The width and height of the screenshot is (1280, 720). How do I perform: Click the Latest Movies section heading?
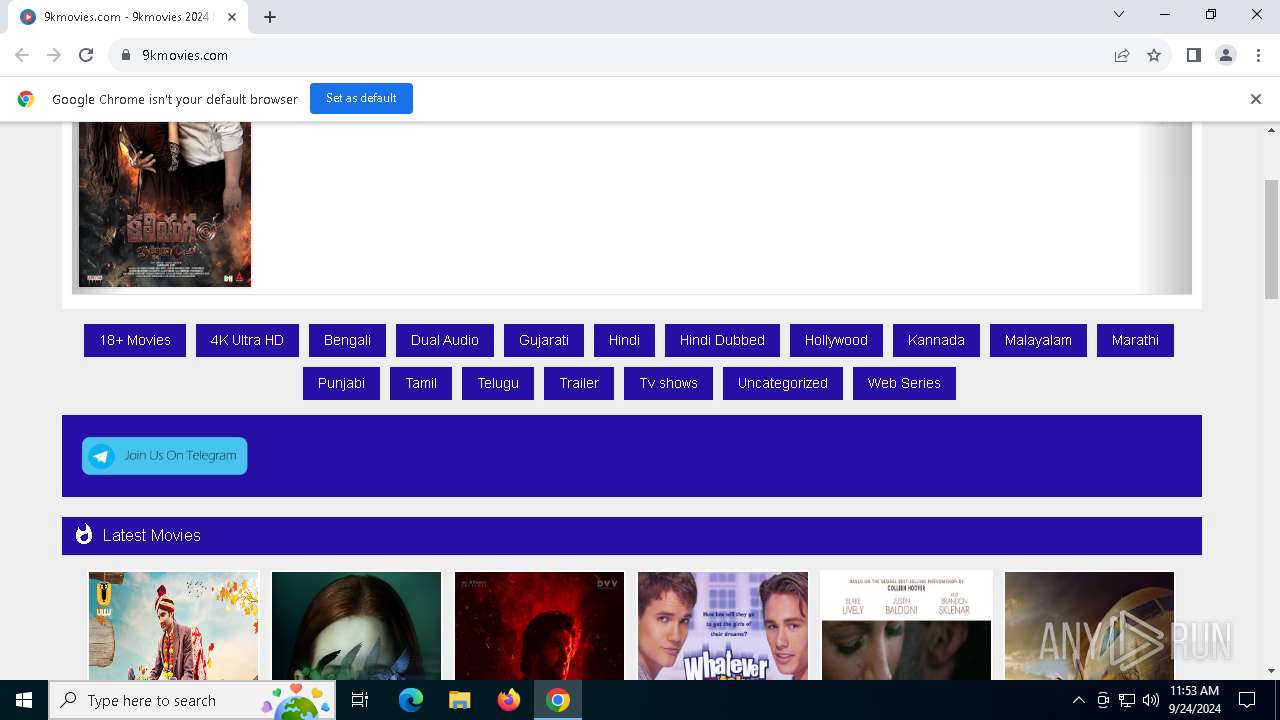[151, 535]
